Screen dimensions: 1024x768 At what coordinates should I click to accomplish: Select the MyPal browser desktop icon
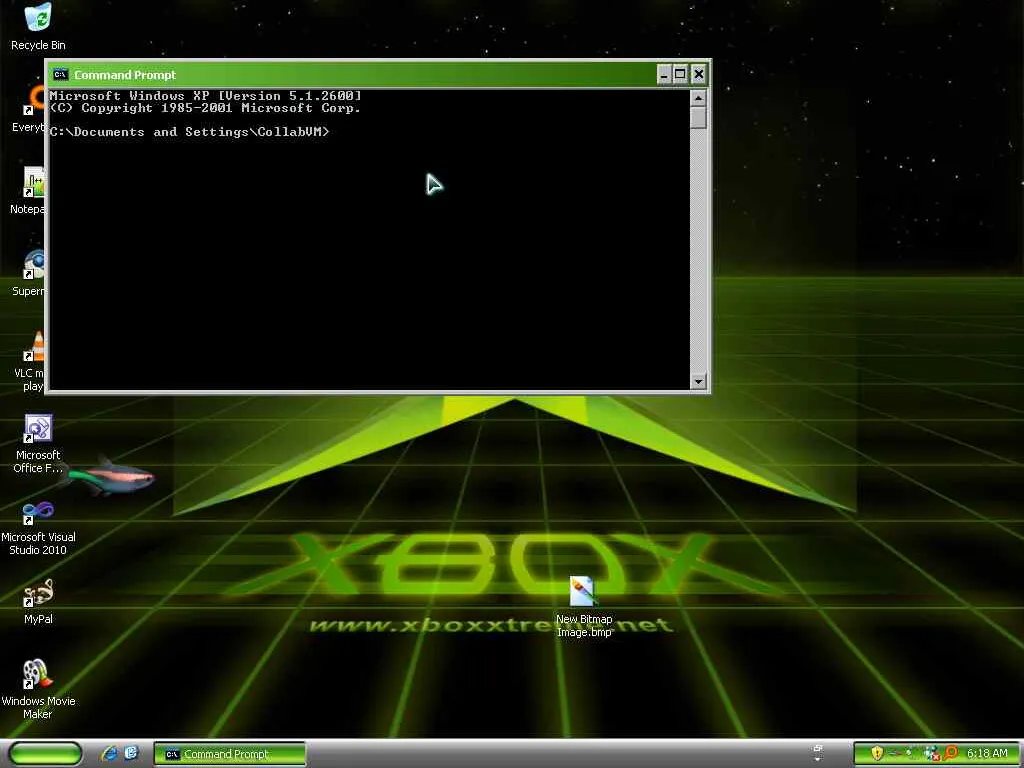click(38, 601)
